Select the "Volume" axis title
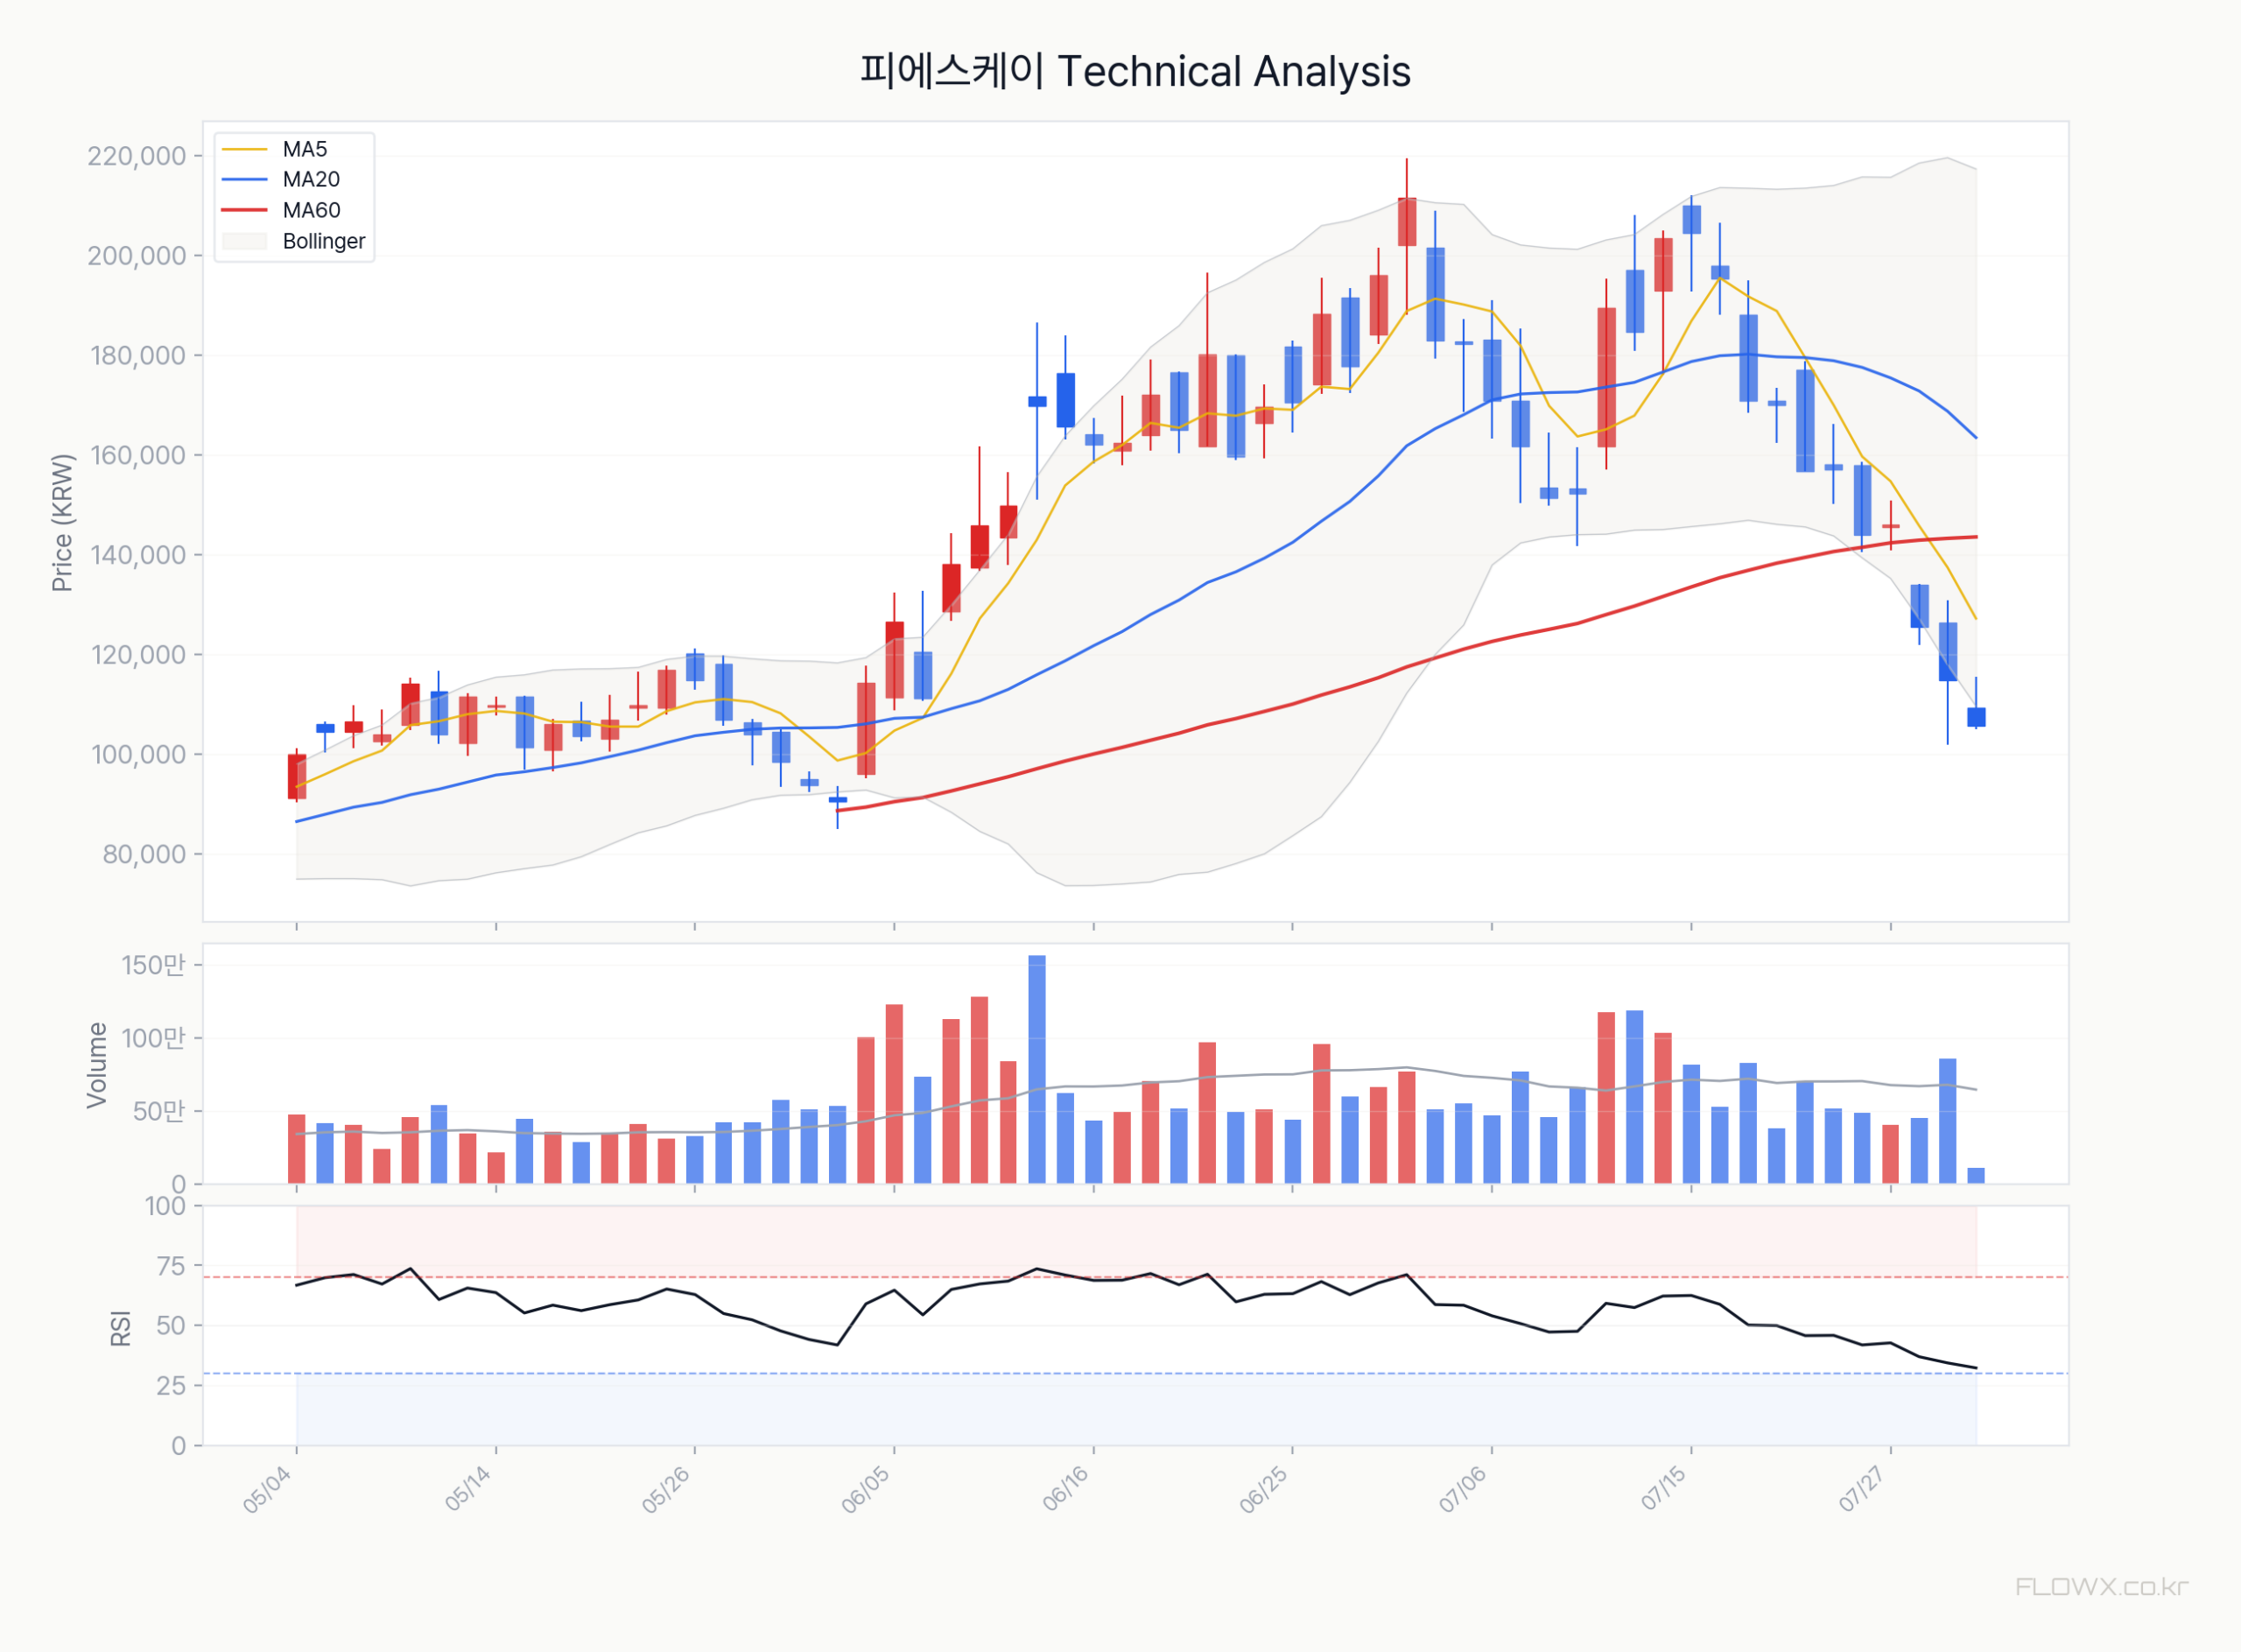2241x1652 pixels. (96, 1064)
